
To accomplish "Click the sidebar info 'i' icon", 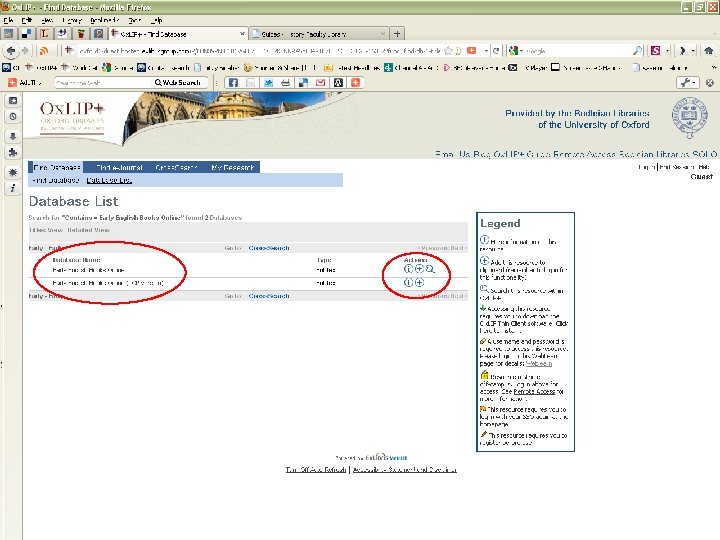I will point(13,188).
